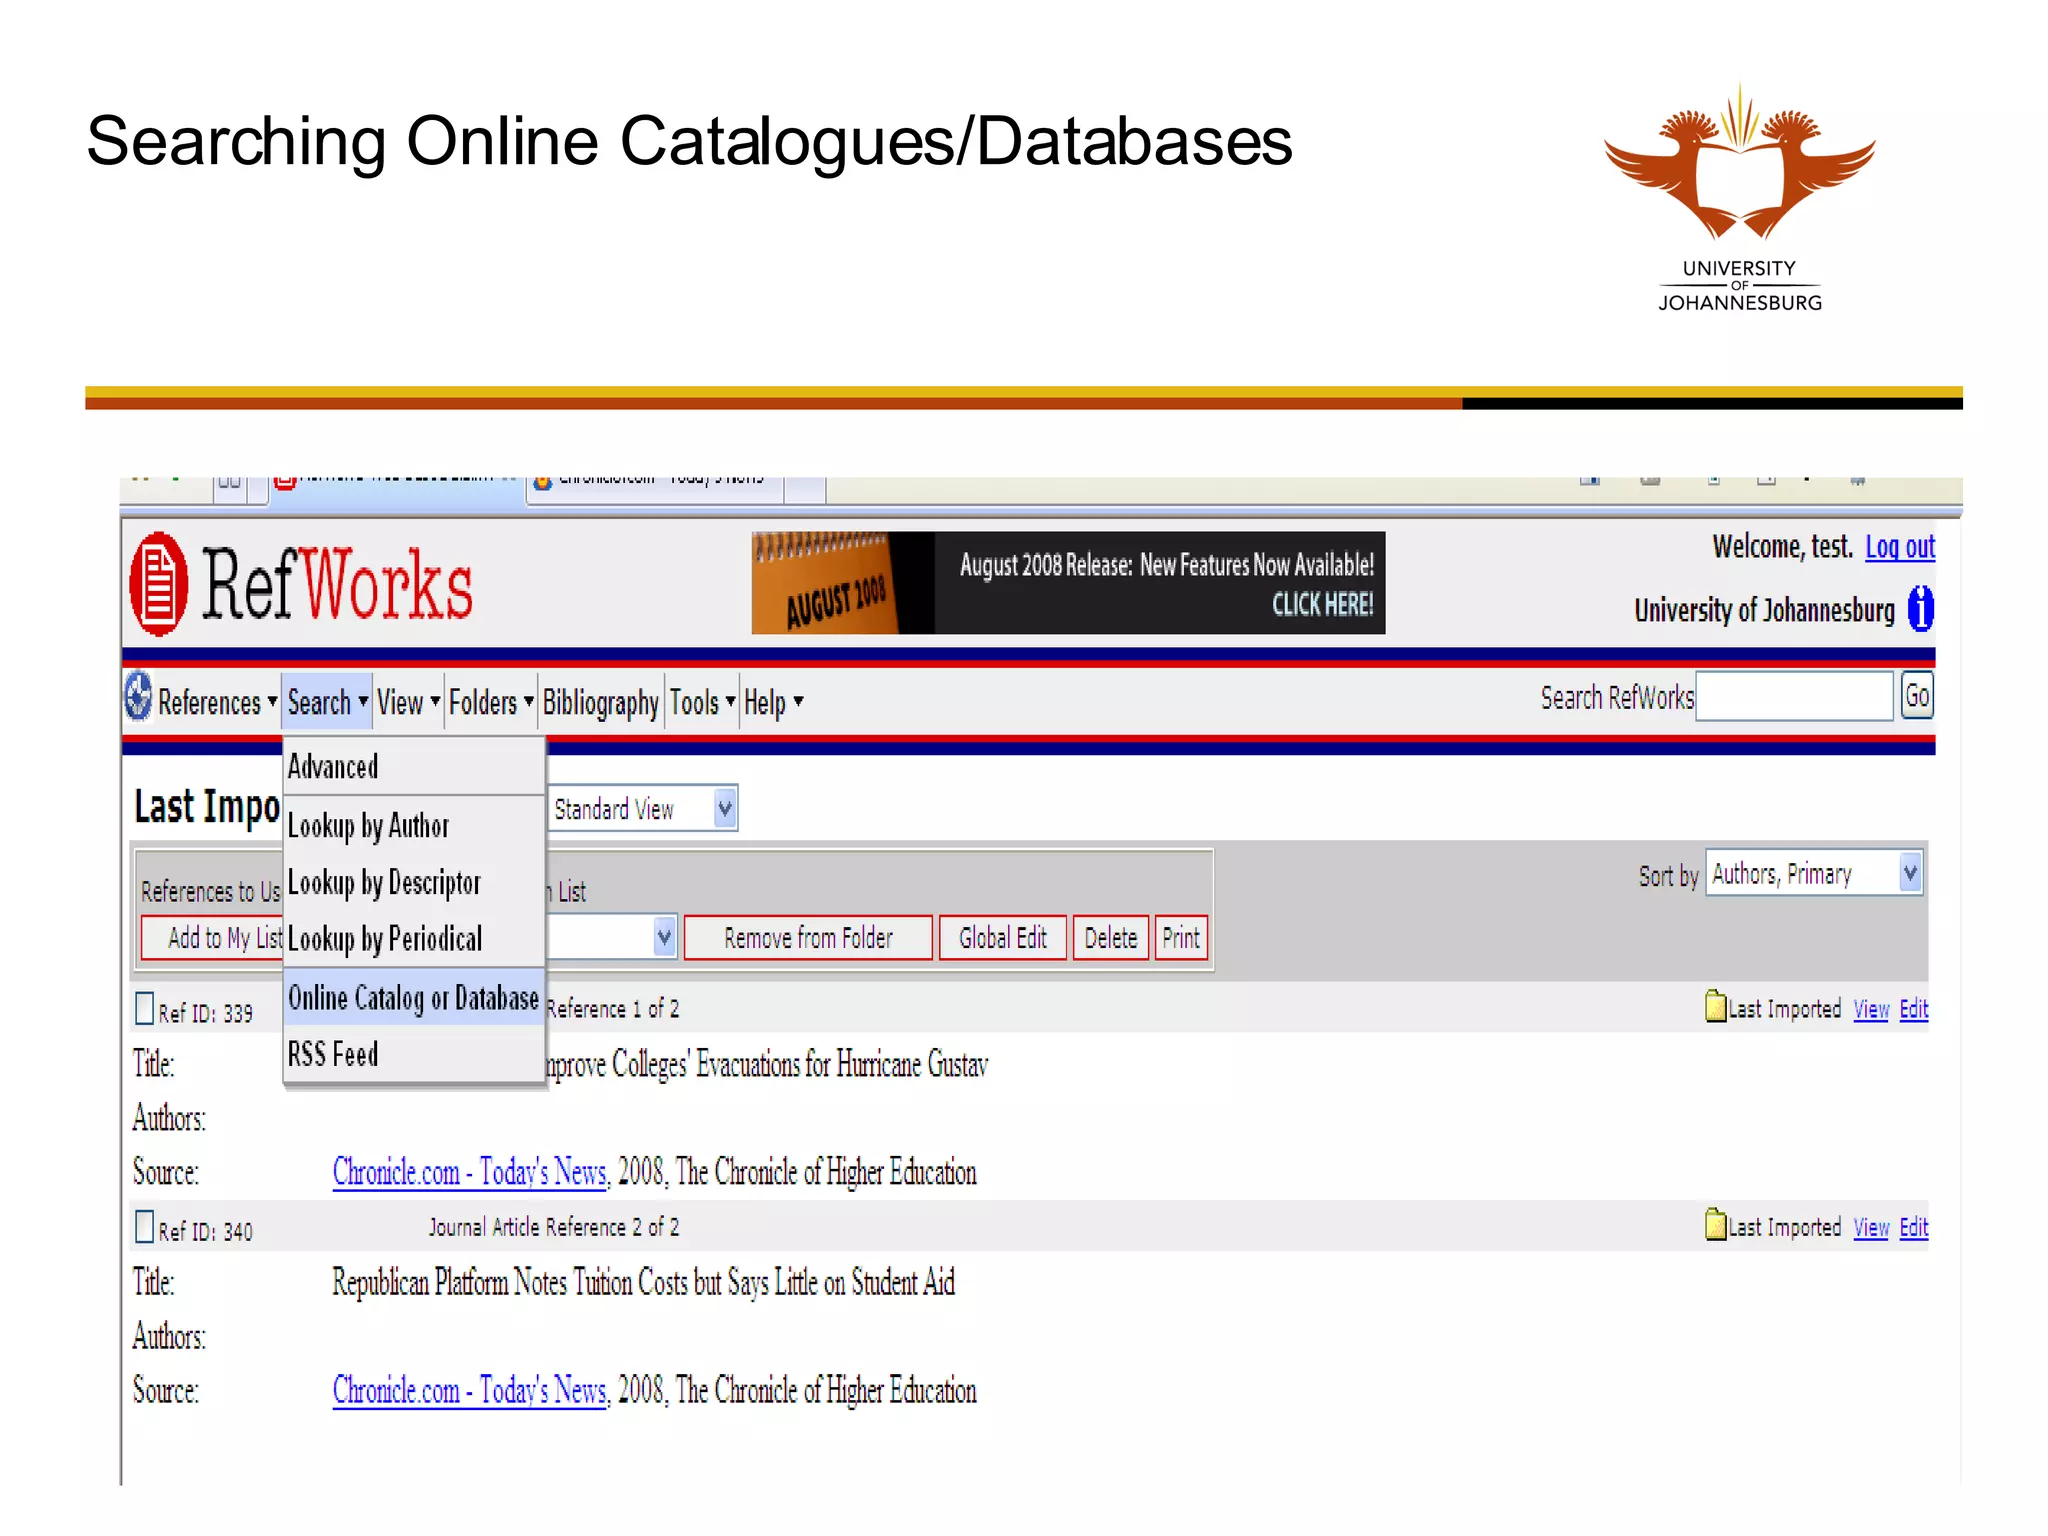Click the folder icon for Ref ID 340

point(1715,1224)
